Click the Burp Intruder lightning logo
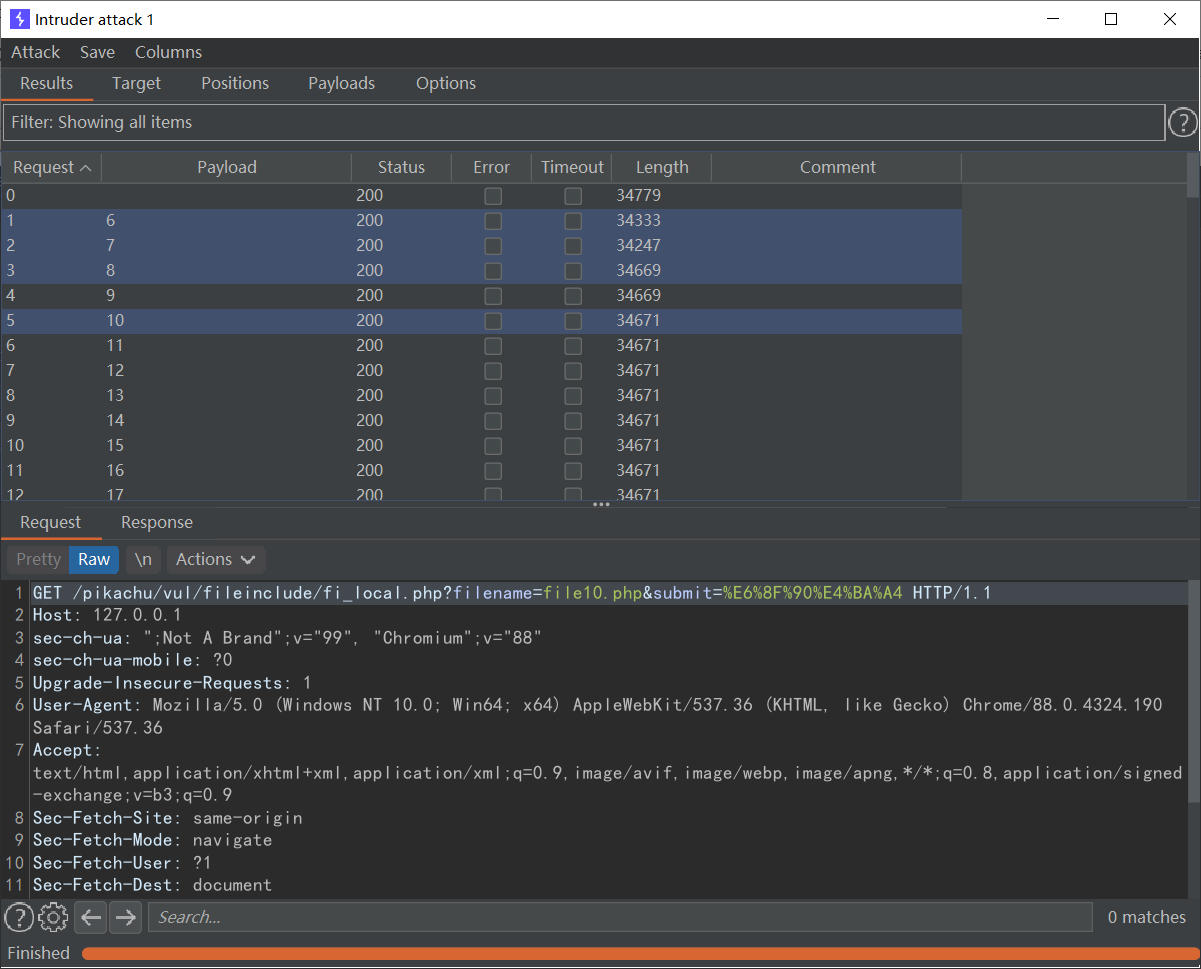The height and width of the screenshot is (969, 1201). pyautogui.click(x=19, y=19)
